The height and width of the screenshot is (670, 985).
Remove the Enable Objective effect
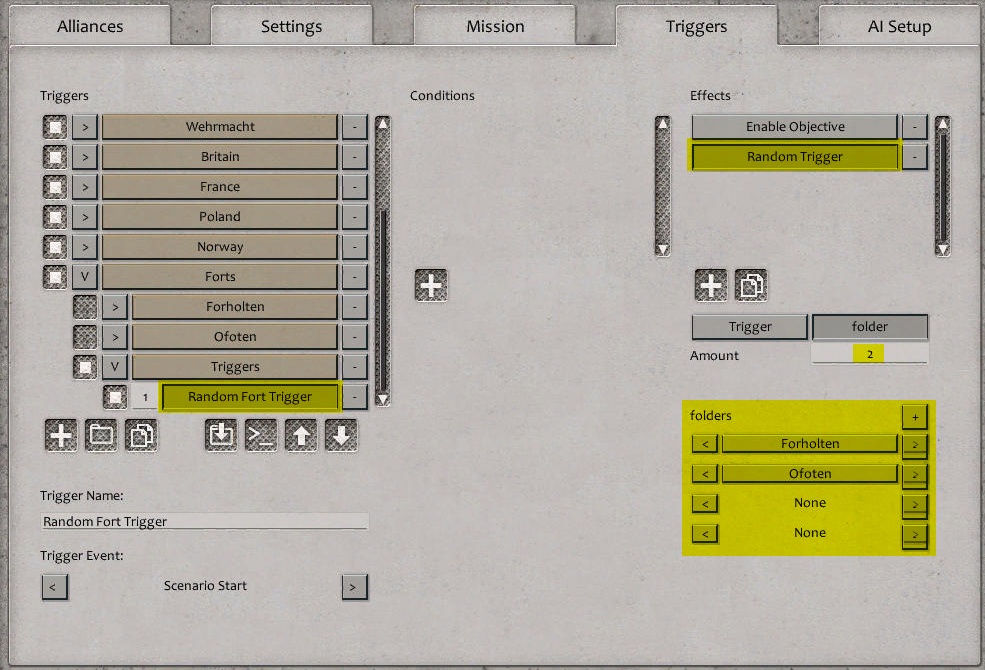tap(915, 127)
